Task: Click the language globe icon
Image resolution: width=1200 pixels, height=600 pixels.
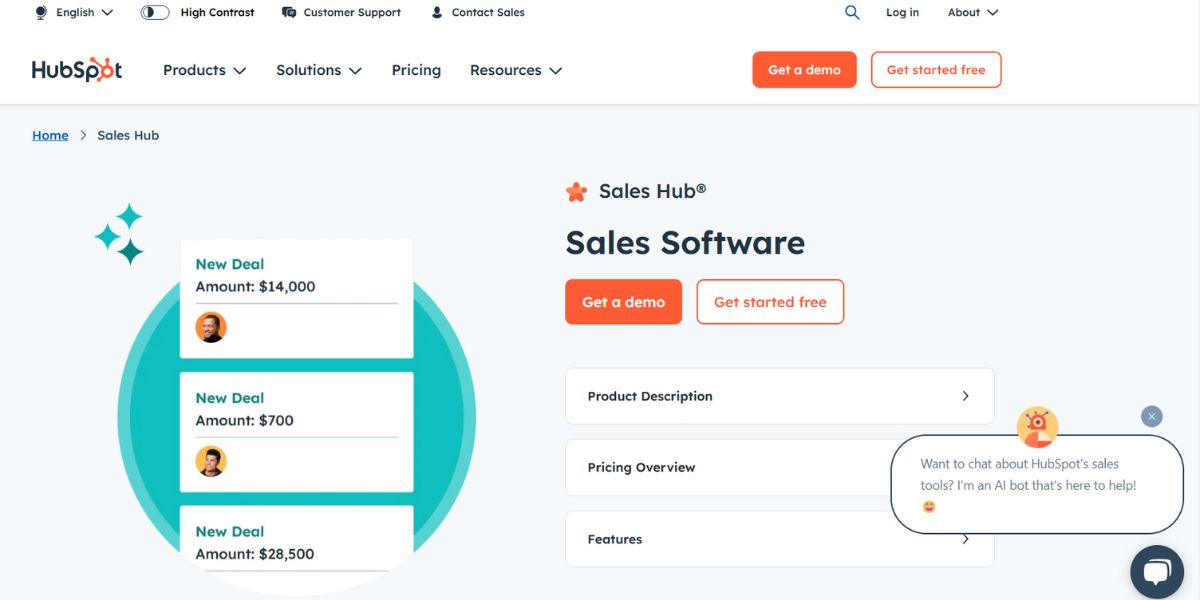Action: click(40, 12)
